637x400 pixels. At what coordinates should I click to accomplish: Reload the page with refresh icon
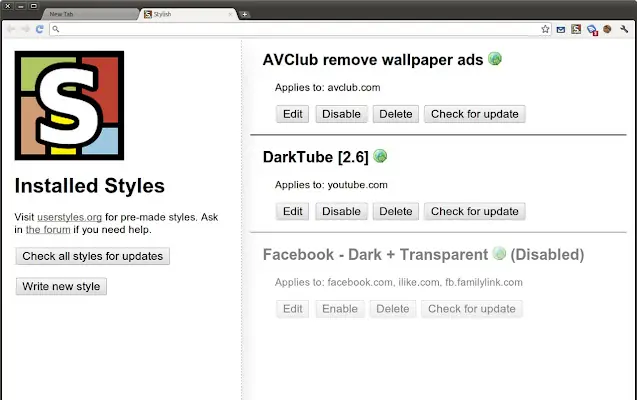39,29
